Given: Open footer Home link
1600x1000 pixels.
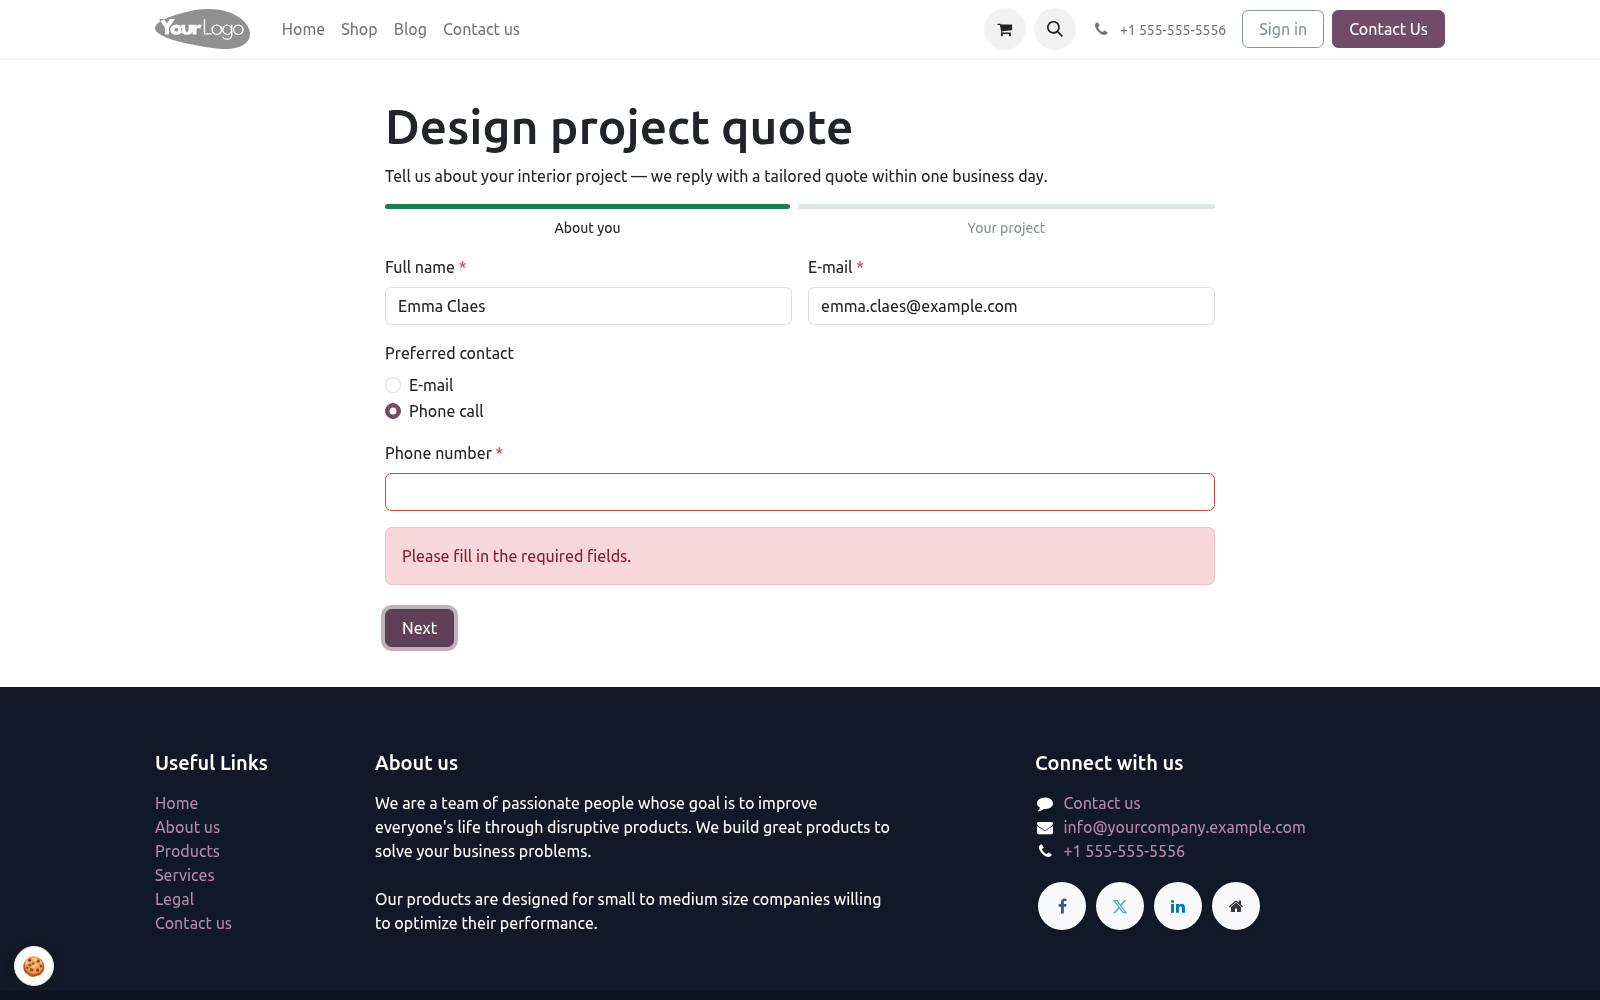Looking at the screenshot, I should (176, 803).
